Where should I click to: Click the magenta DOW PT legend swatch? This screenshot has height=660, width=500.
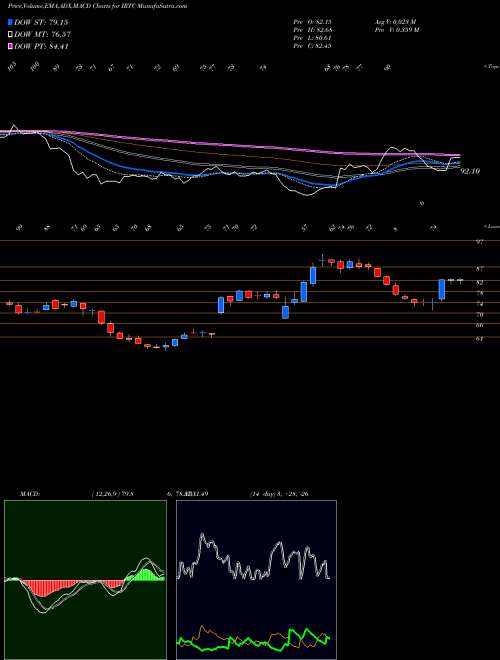pyautogui.click(x=11, y=46)
